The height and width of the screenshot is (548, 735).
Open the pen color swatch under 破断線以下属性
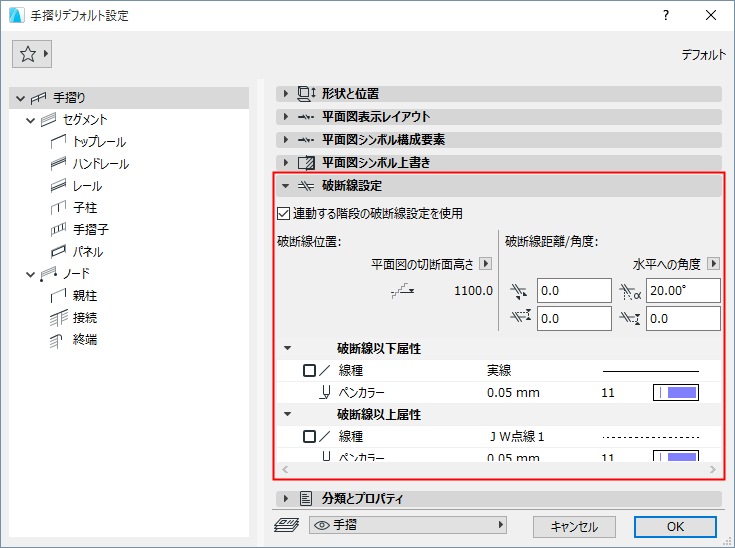[676, 392]
